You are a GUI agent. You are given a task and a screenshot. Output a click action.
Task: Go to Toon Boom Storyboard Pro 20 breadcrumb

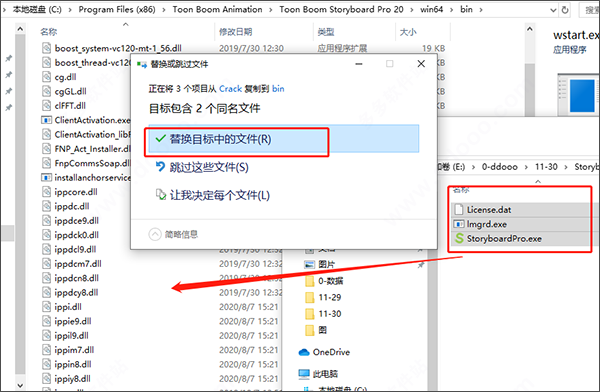[341, 10]
